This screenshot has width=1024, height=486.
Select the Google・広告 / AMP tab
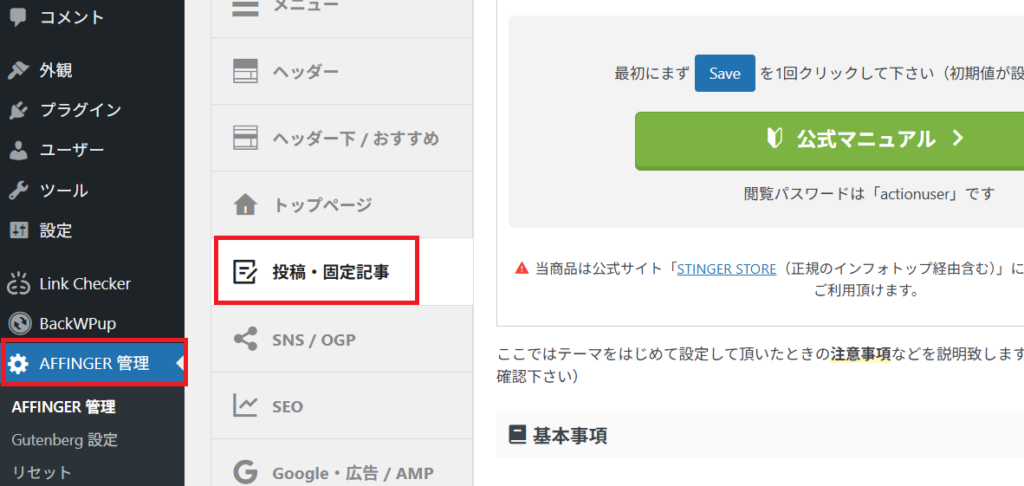point(353,472)
